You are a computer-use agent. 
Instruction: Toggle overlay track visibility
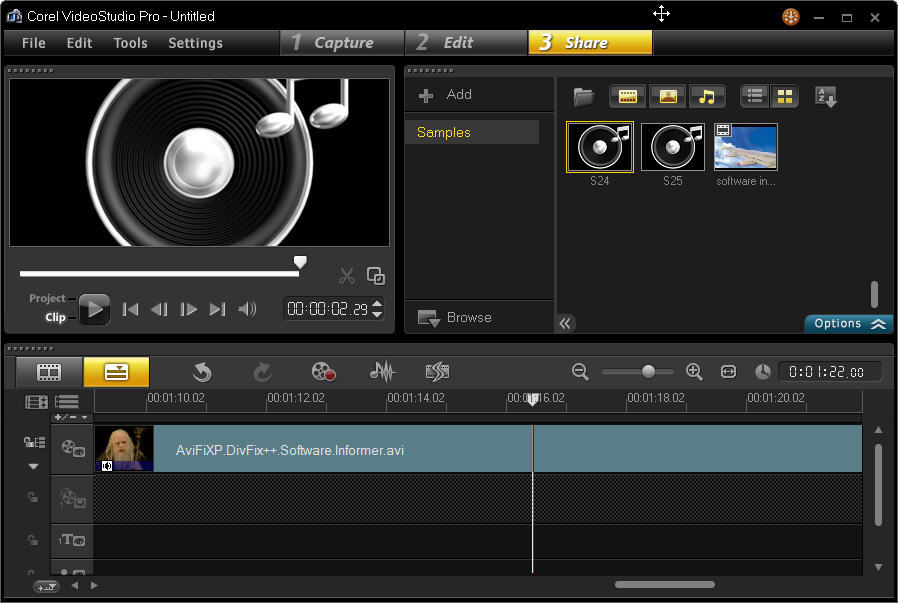click(73, 499)
